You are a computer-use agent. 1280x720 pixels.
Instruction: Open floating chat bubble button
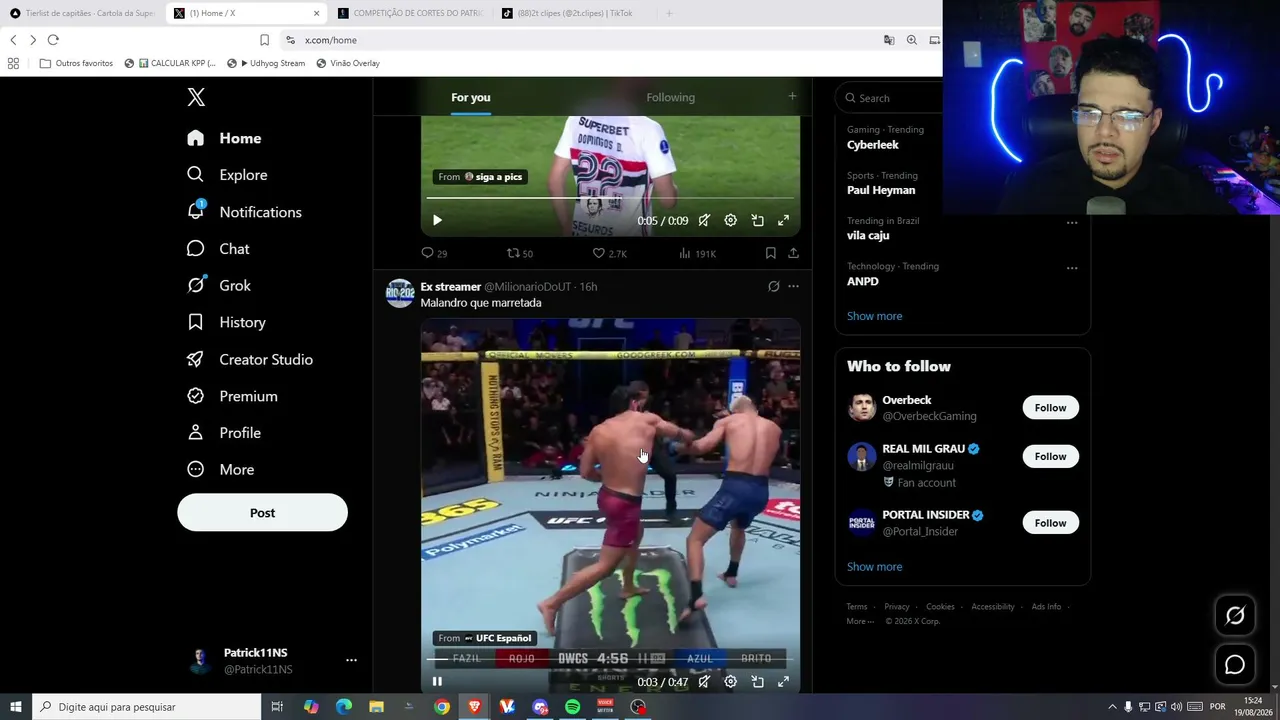pos(1235,664)
